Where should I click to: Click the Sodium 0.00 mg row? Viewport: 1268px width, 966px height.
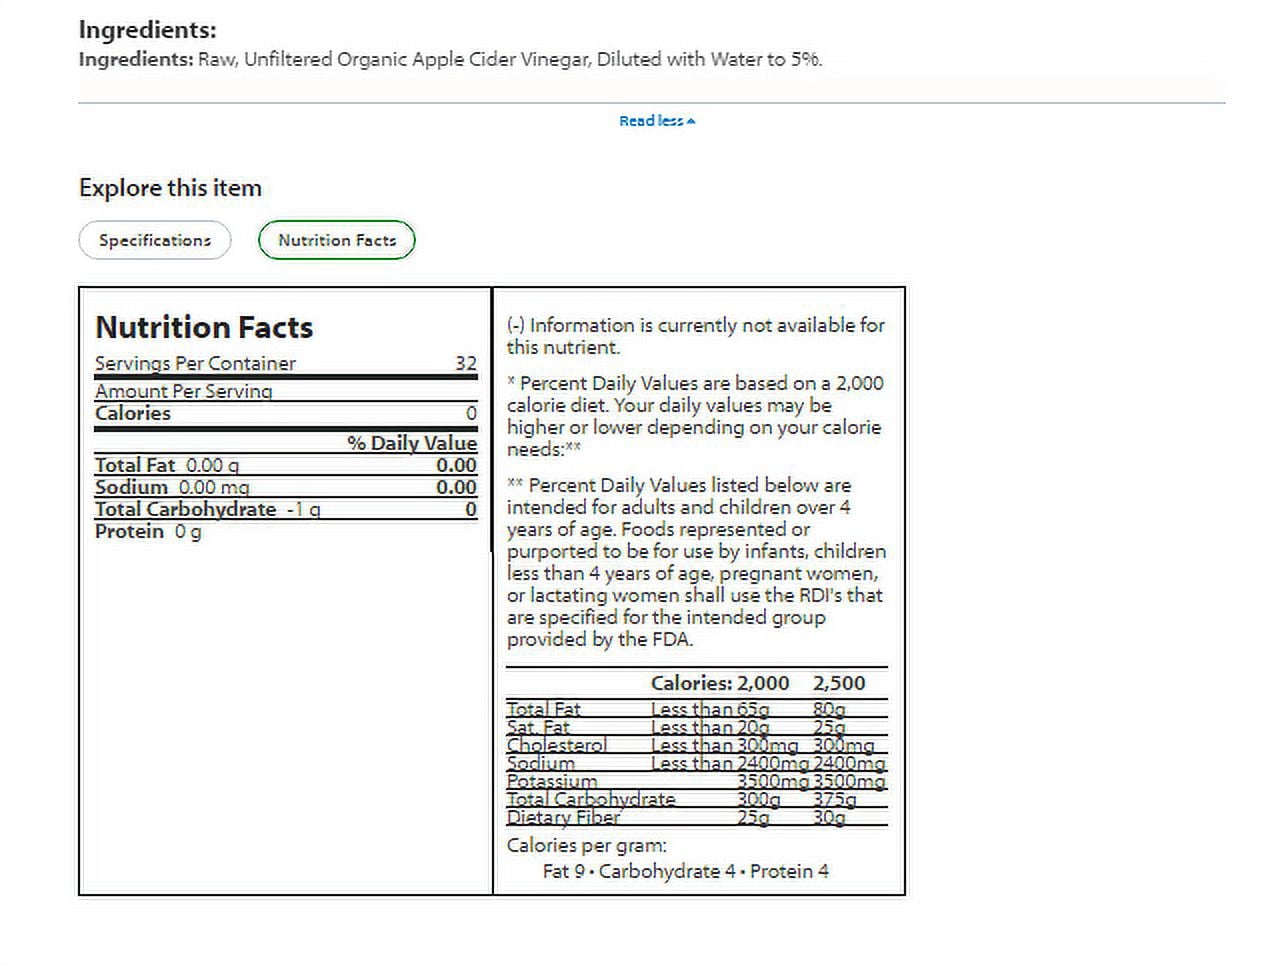(x=286, y=487)
